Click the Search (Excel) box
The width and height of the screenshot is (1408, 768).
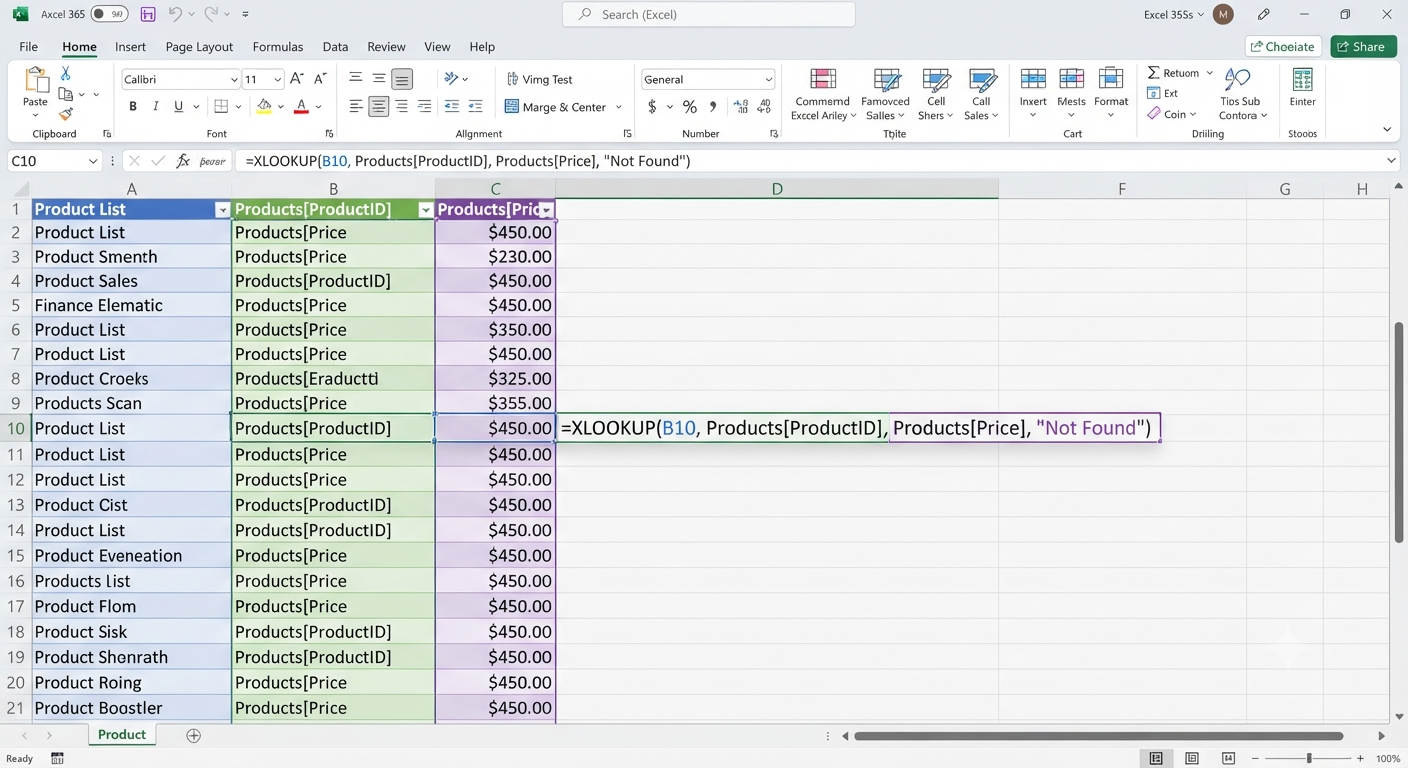pos(708,14)
